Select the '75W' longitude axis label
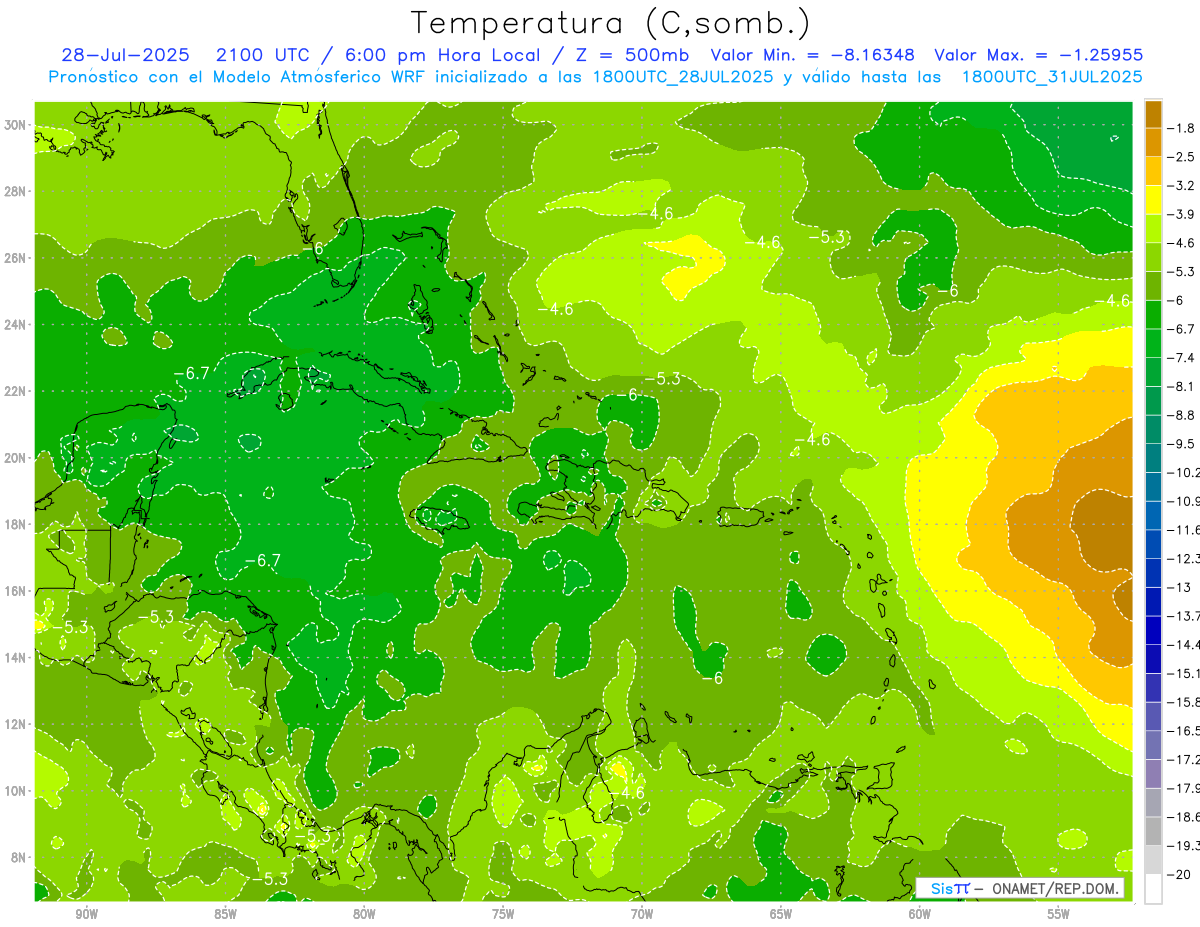 pyautogui.click(x=503, y=914)
